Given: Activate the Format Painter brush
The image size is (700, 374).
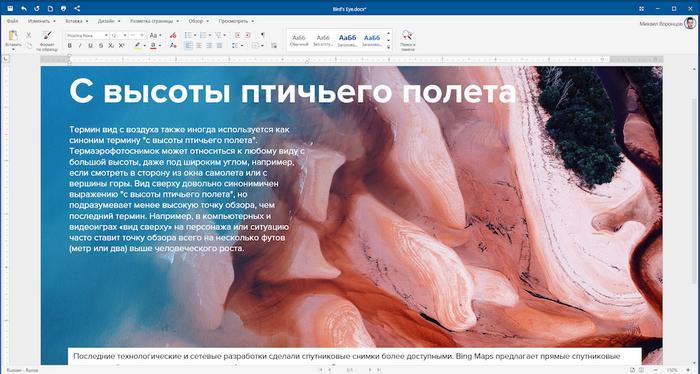Looking at the screenshot, I should pyautogui.click(x=47, y=36).
